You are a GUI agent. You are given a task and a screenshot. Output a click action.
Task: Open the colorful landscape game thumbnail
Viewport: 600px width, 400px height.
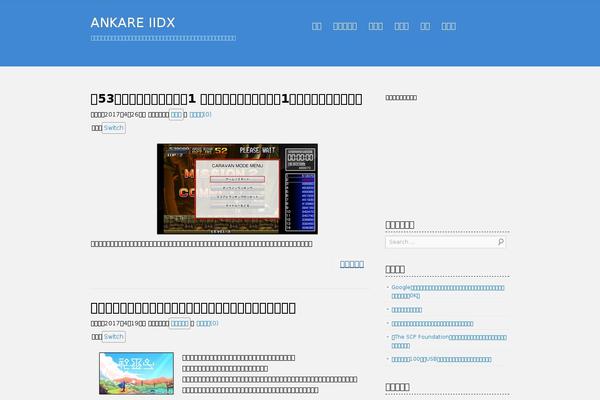[x=136, y=373]
